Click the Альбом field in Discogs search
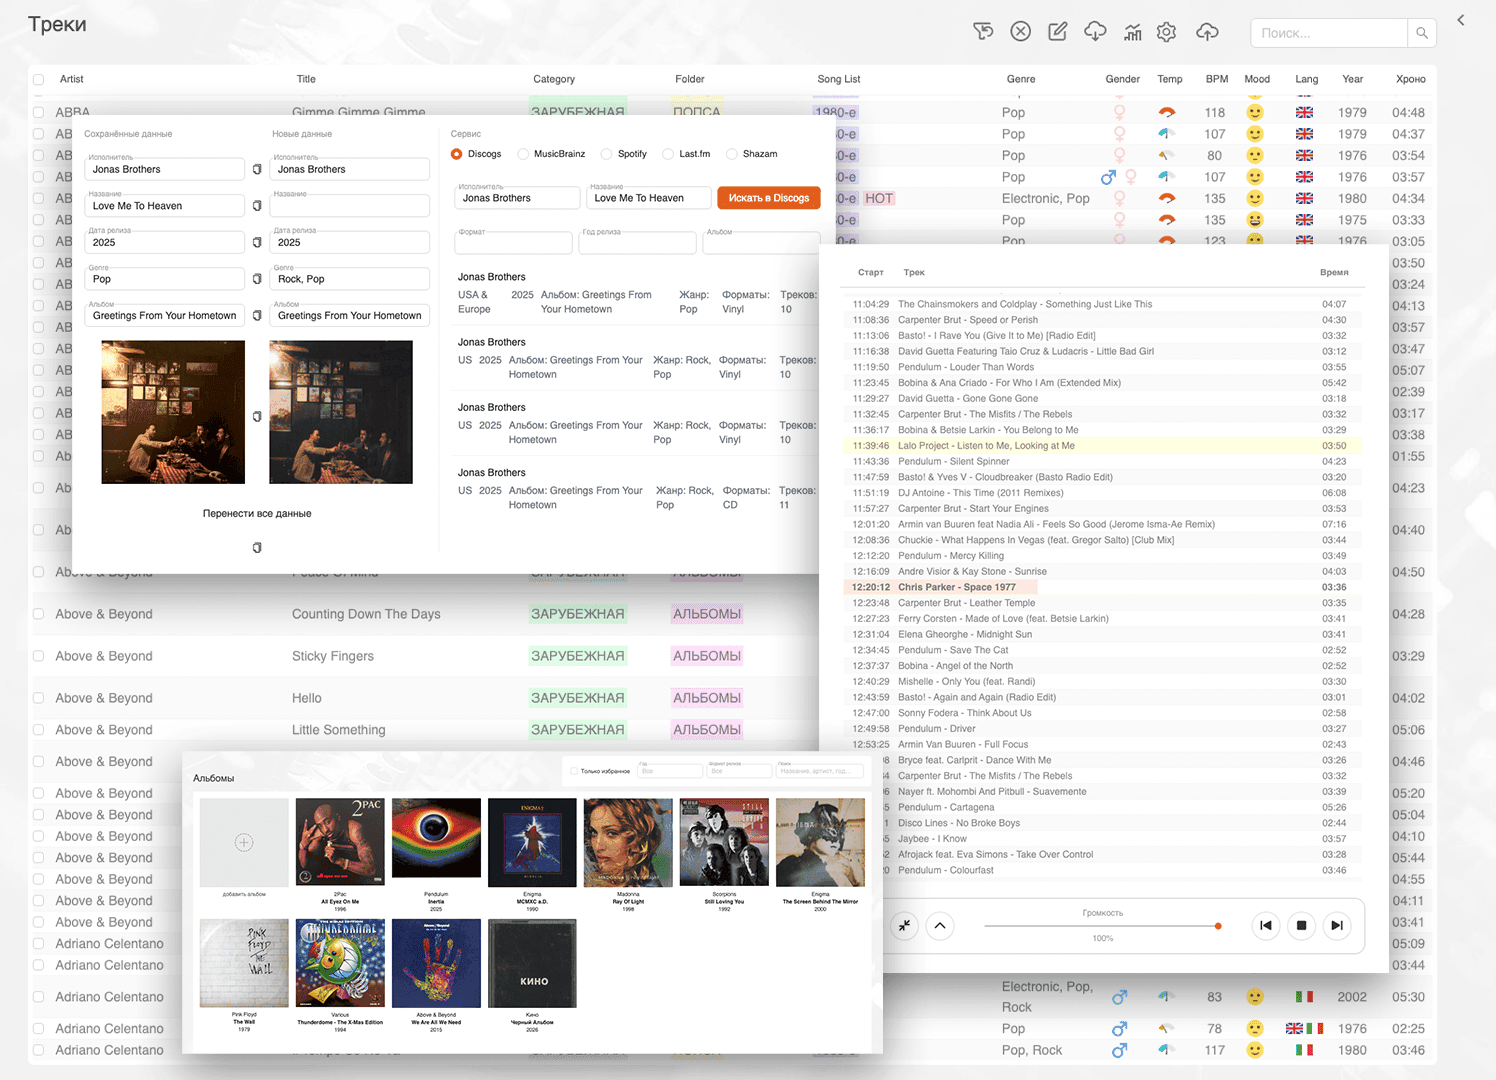The image size is (1496, 1080). [761, 242]
